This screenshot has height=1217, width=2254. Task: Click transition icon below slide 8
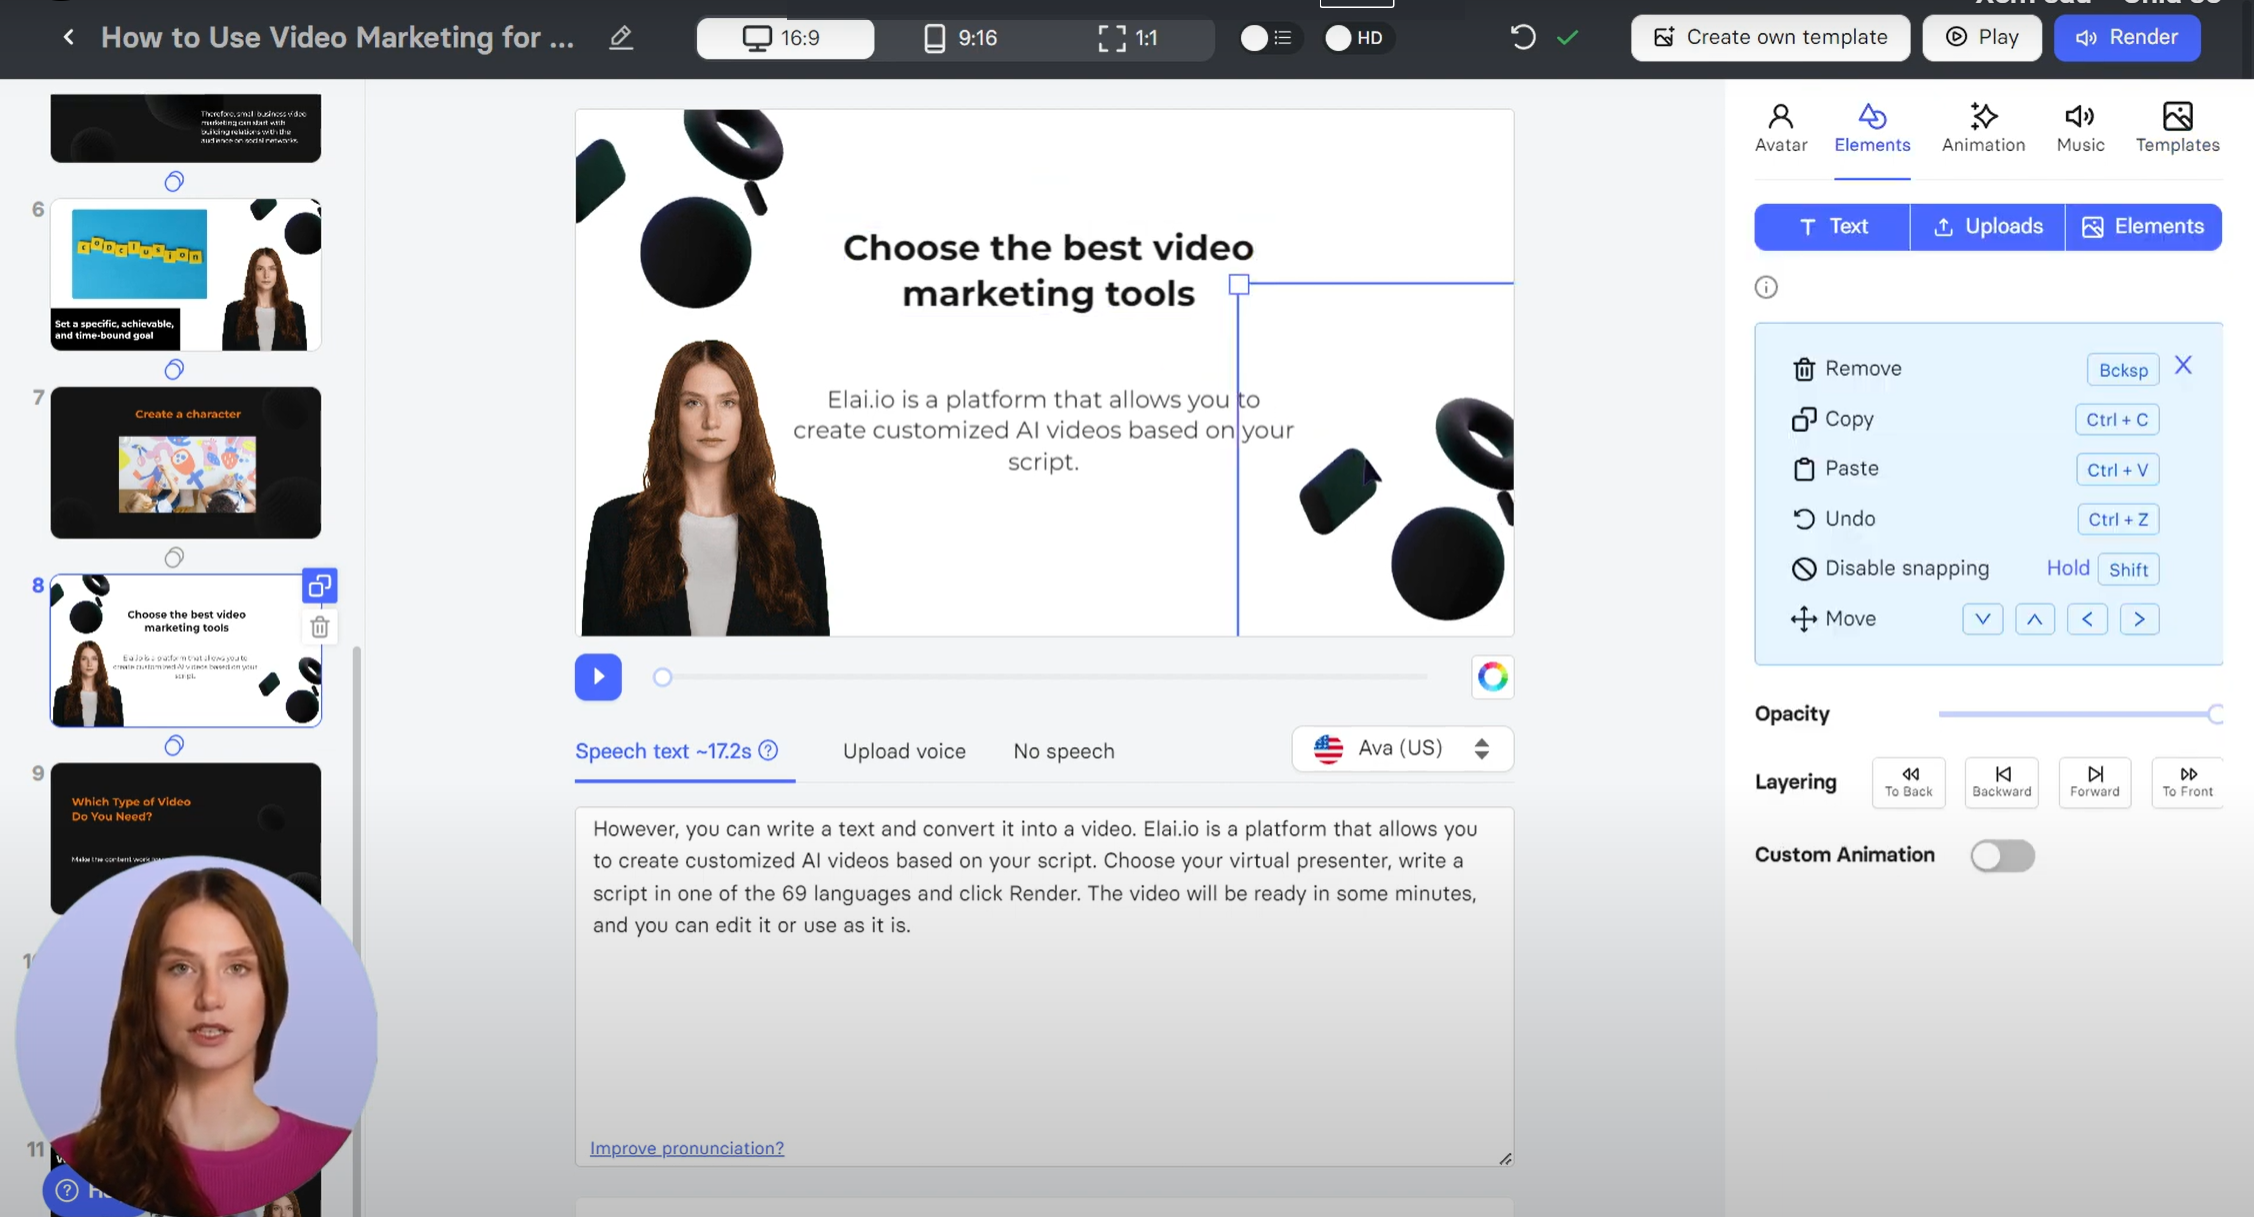[174, 745]
